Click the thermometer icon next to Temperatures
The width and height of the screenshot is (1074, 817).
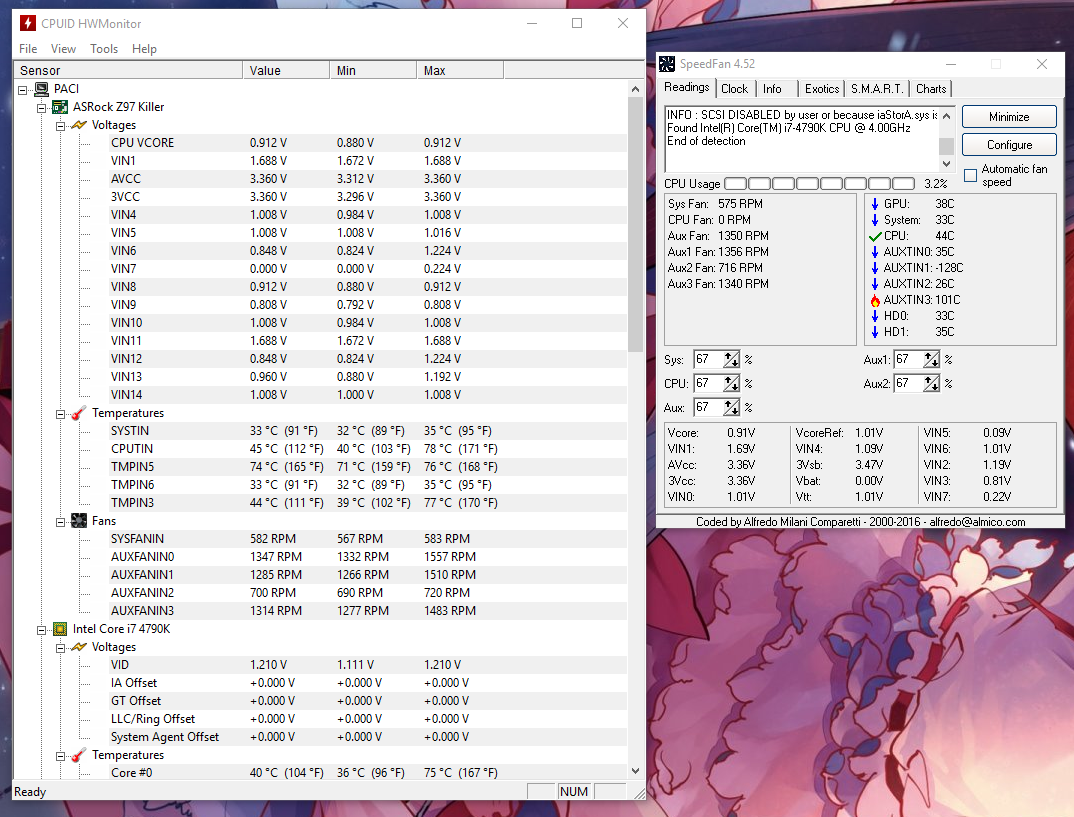(78, 412)
